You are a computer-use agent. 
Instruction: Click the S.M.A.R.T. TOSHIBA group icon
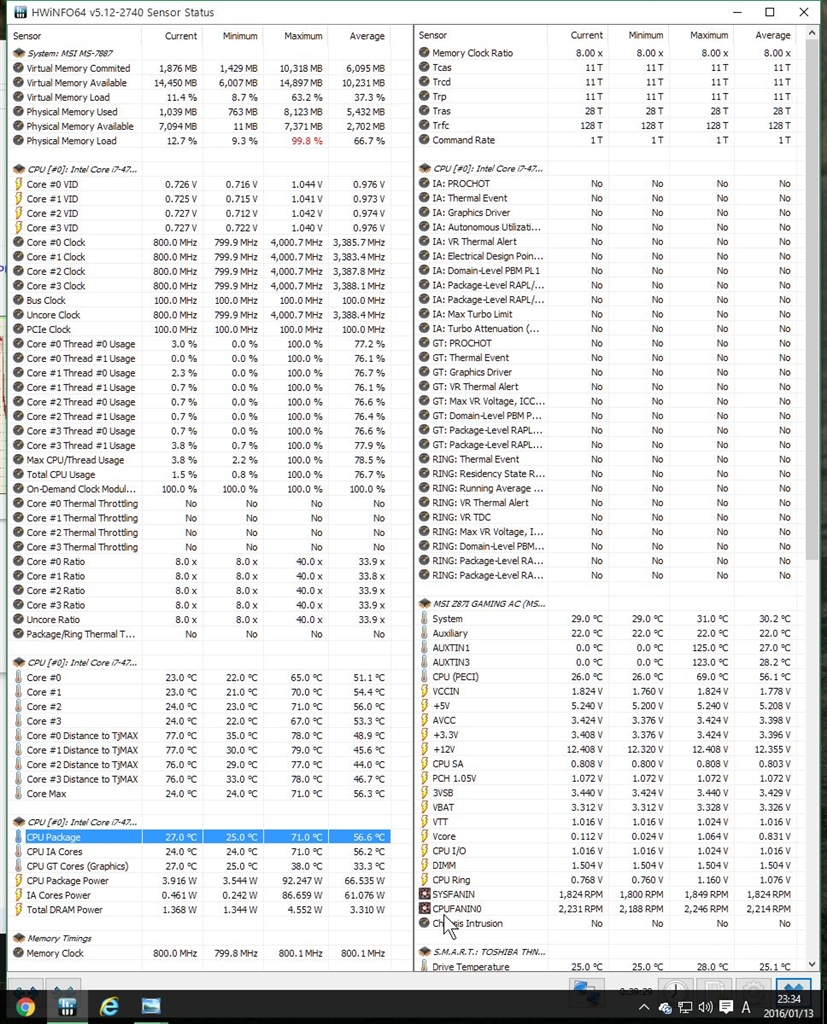coord(425,952)
